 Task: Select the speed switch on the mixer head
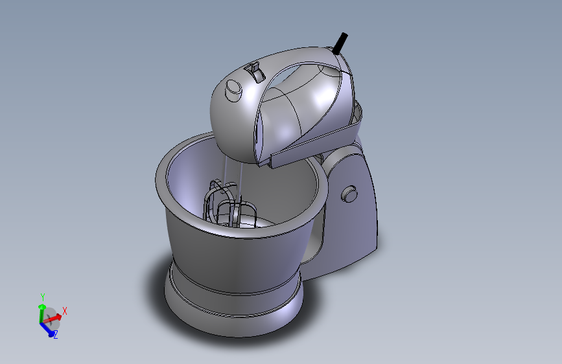click(255, 71)
